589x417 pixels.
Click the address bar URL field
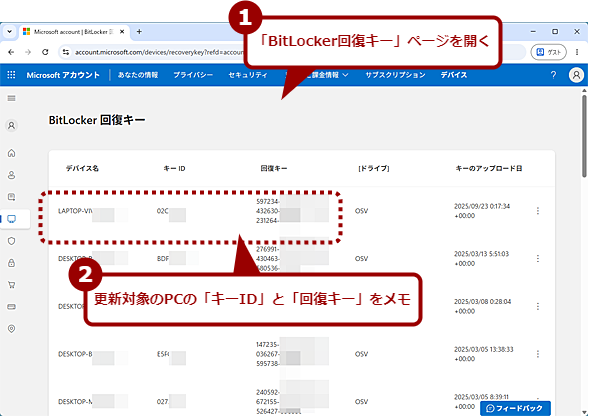tap(158, 52)
